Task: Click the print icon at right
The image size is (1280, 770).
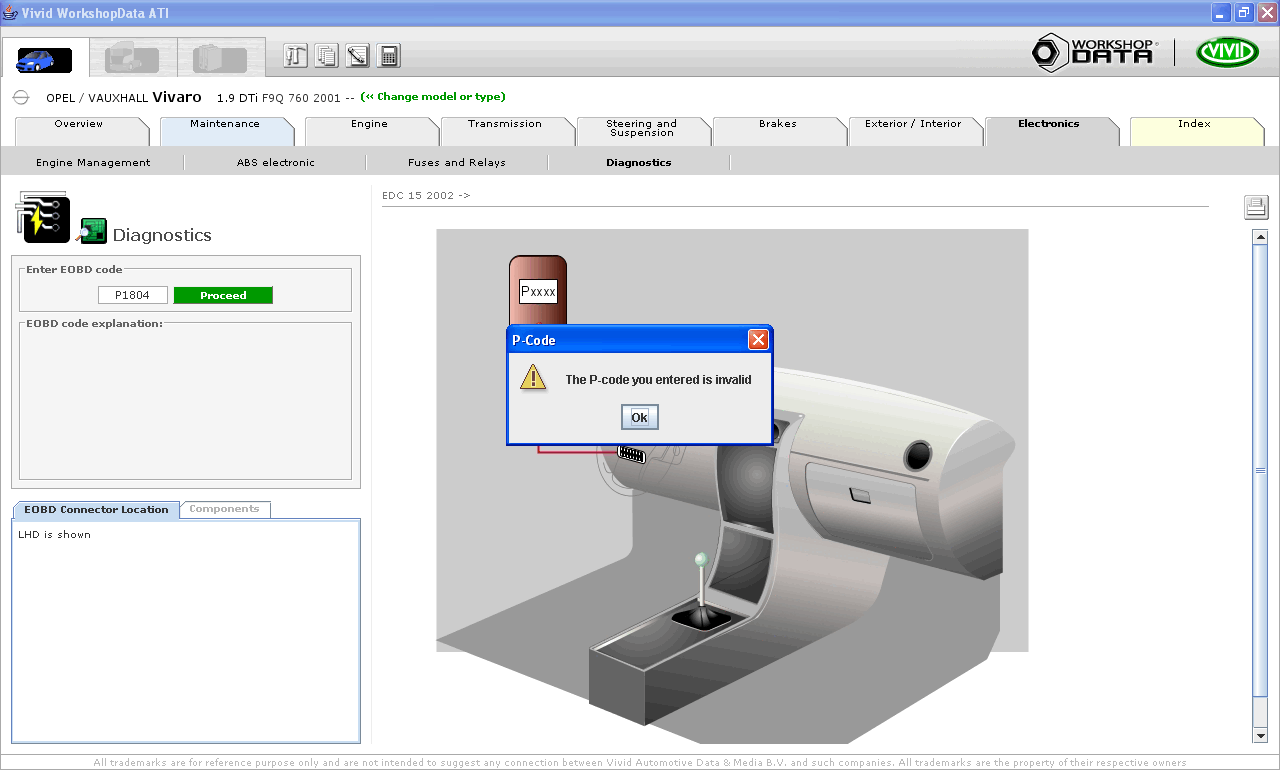Action: [1256, 207]
